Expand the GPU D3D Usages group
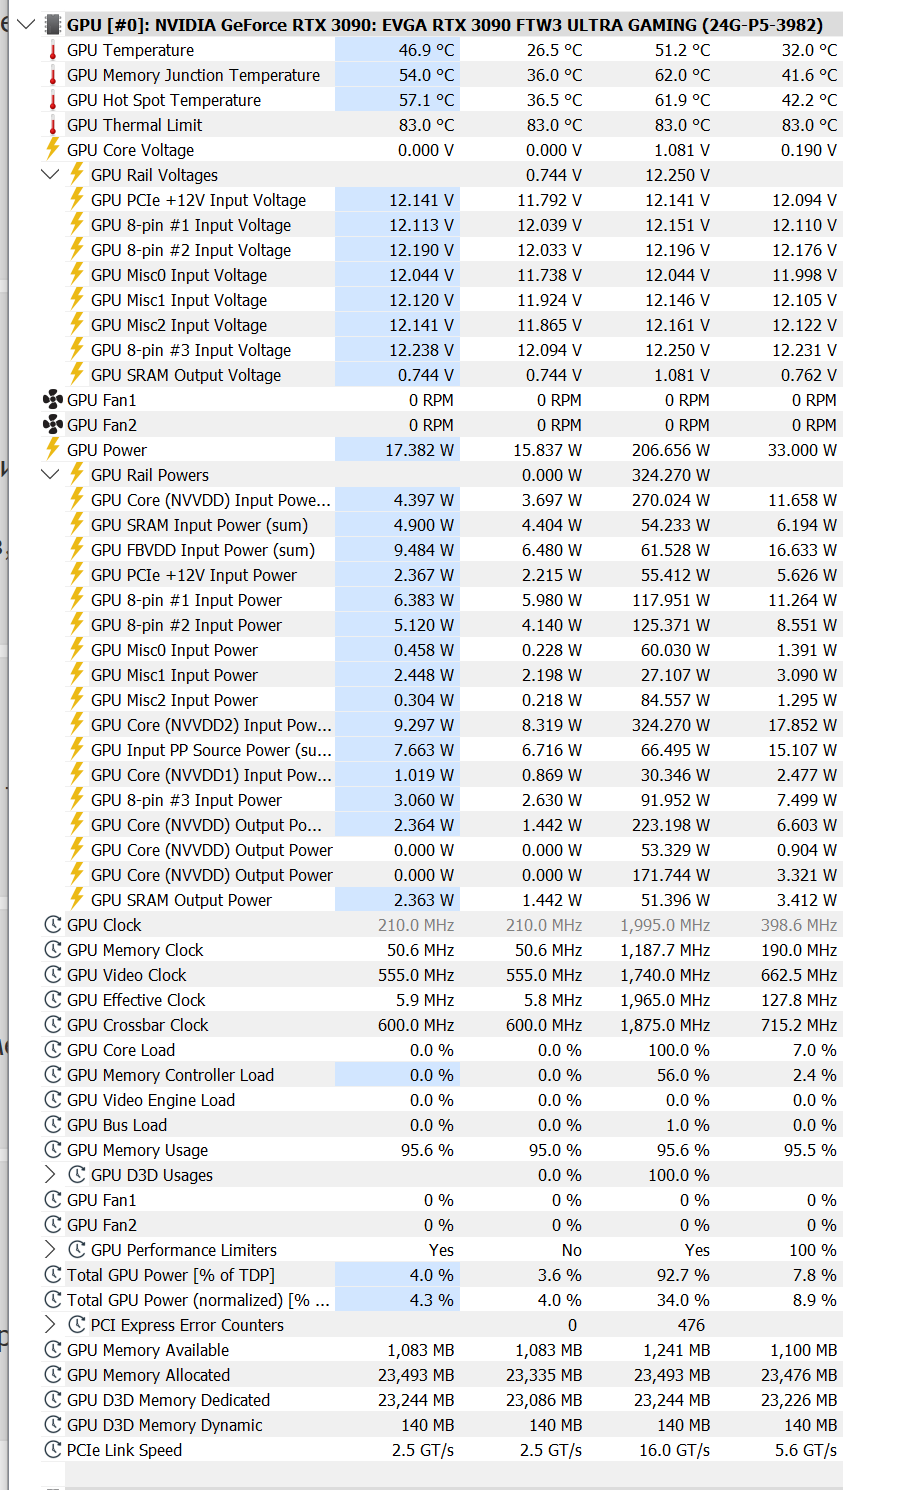The width and height of the screenshot is (900, 1490). (x=50, y=1174)
